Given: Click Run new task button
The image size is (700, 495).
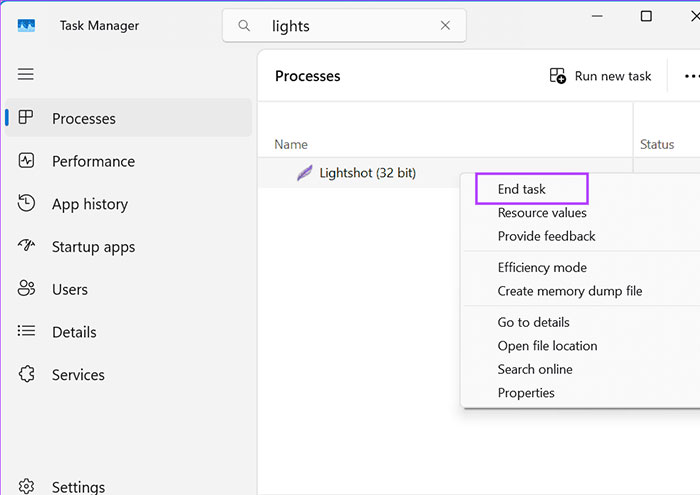Looking at the screenshot, I should pos(600,76).
